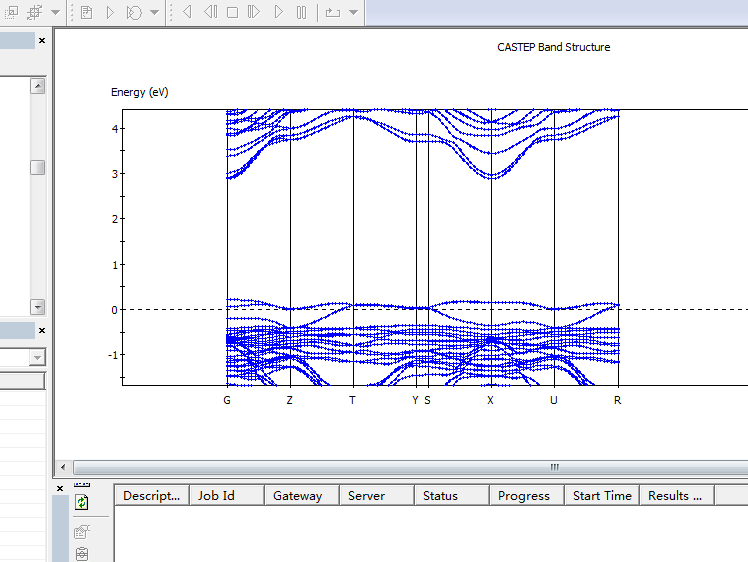Click the left arrow of chart horizontal scrollbar
This screenshot has width=748, height=562.
[63, 467]
